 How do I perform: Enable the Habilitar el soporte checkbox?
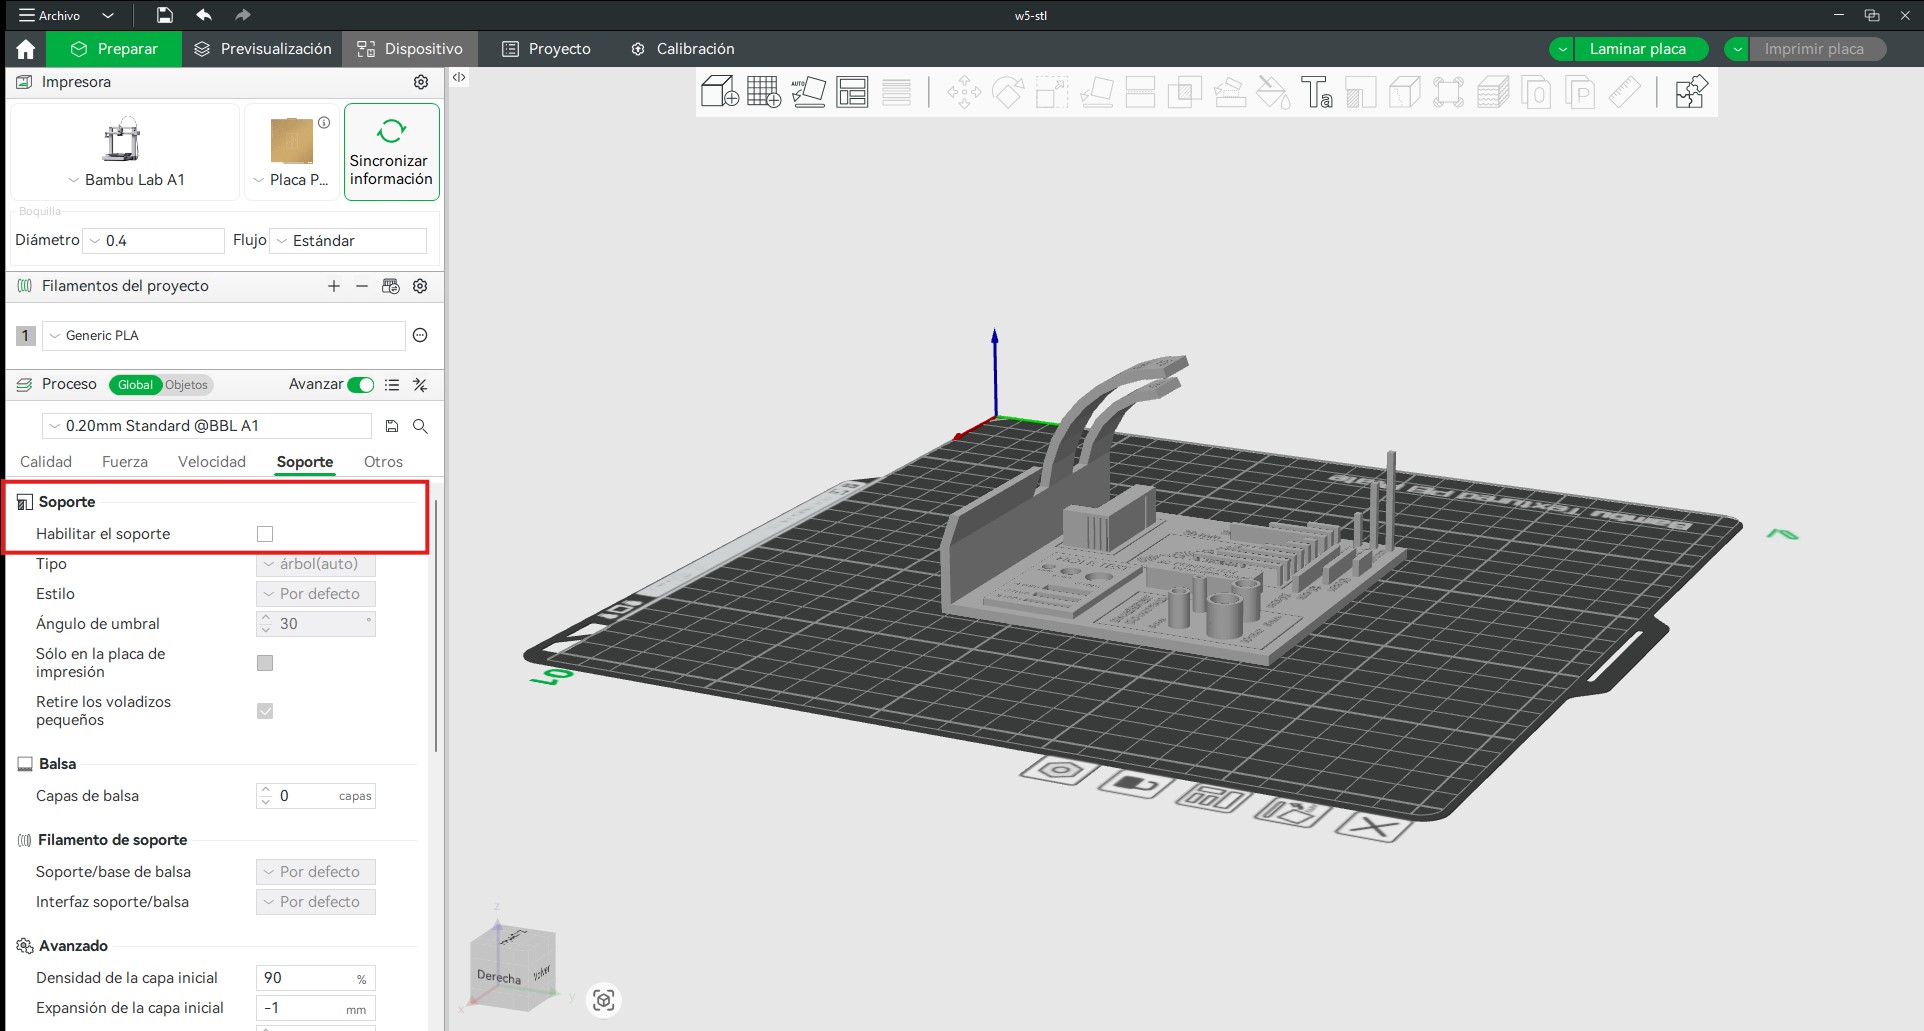[265, 534]
